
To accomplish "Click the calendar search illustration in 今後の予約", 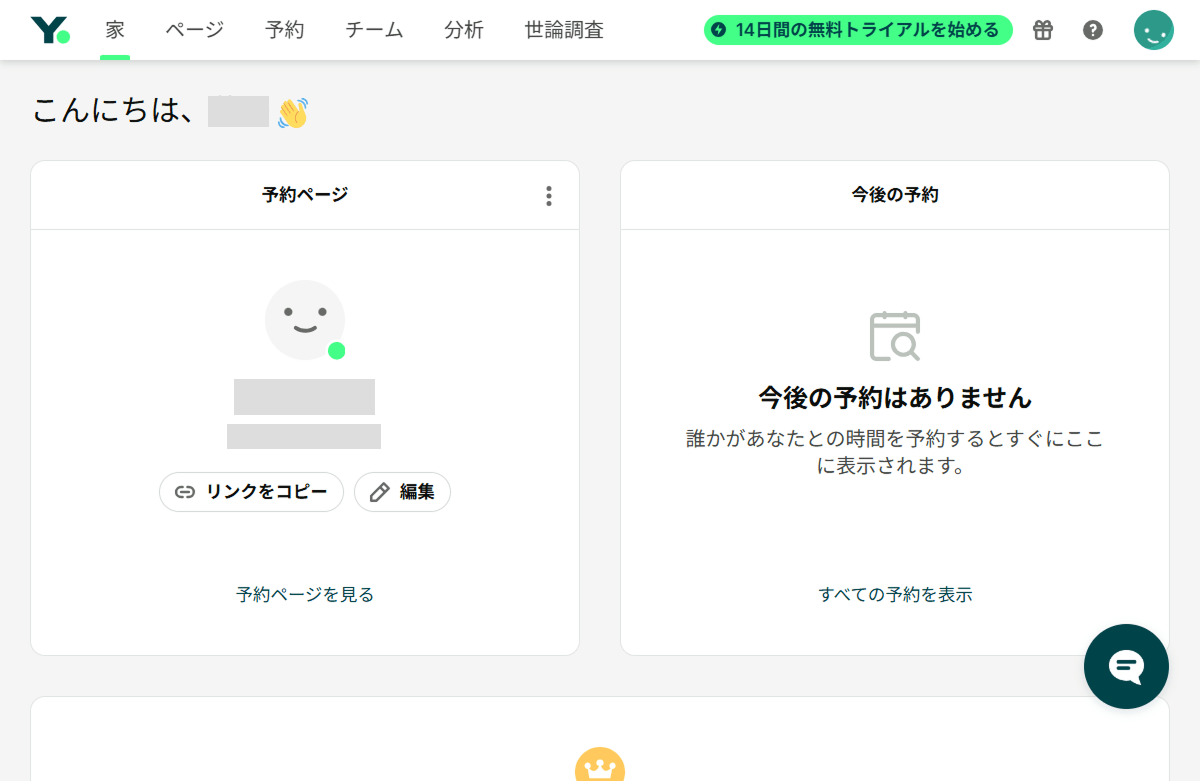I will click(895, 337).
